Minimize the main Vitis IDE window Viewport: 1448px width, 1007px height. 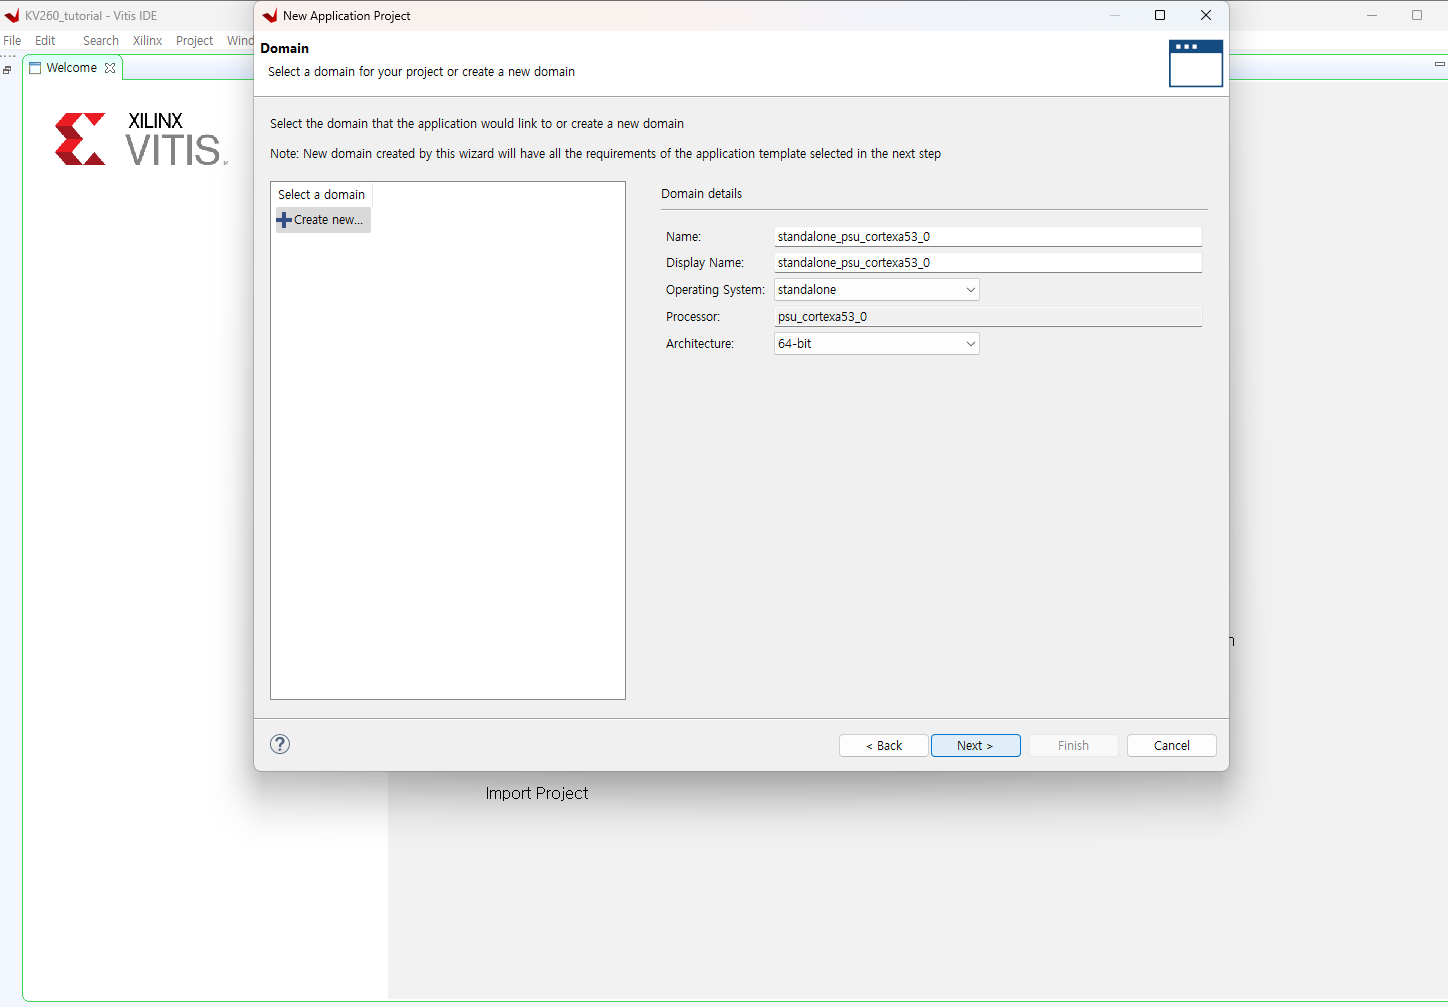tap(1372, 15)
